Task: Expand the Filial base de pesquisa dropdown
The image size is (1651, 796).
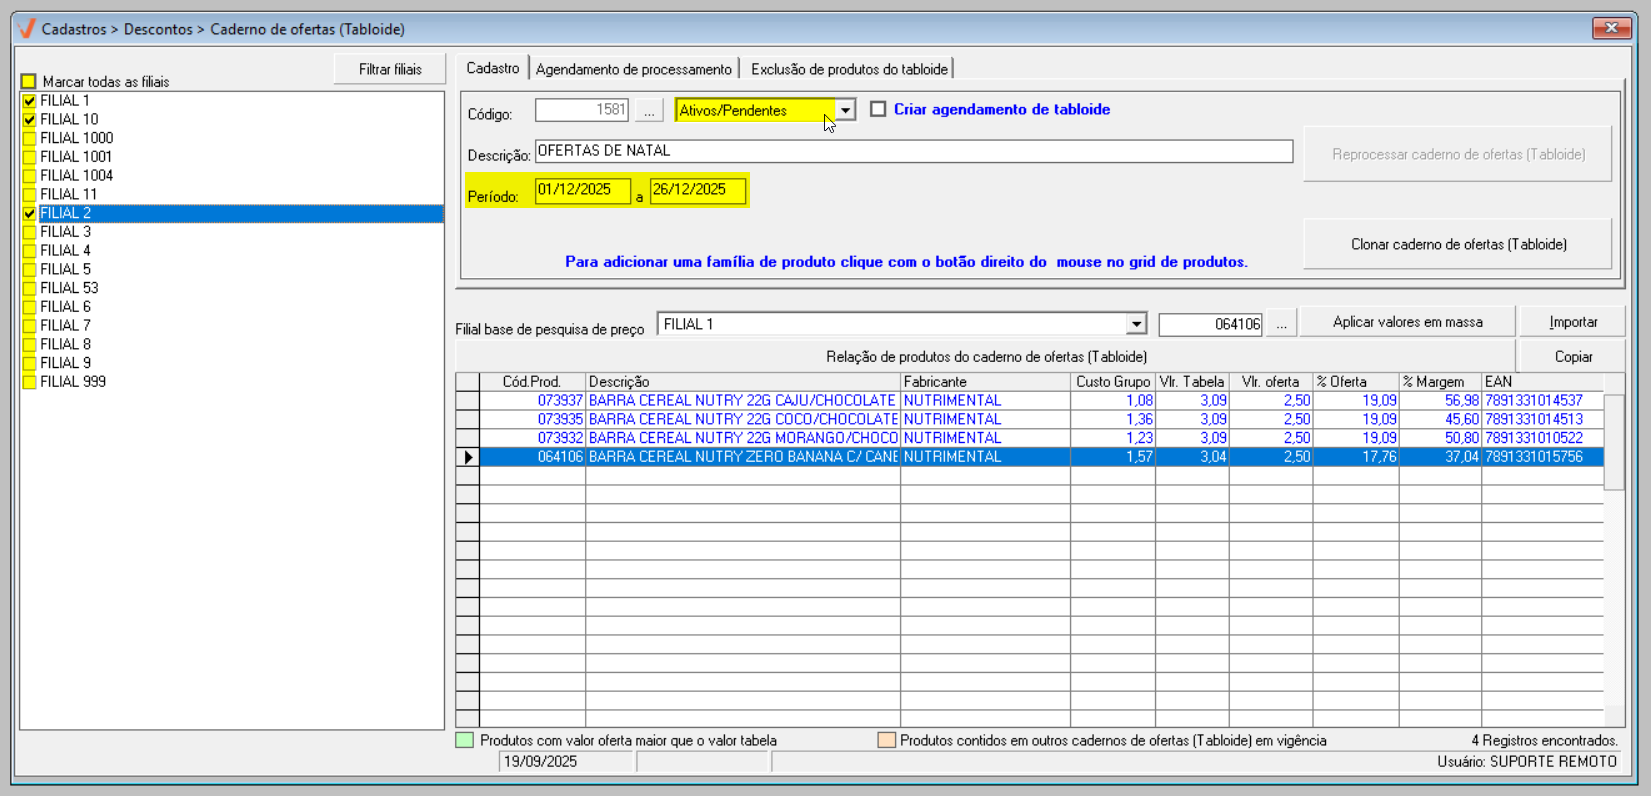Action: [1135, 324]
